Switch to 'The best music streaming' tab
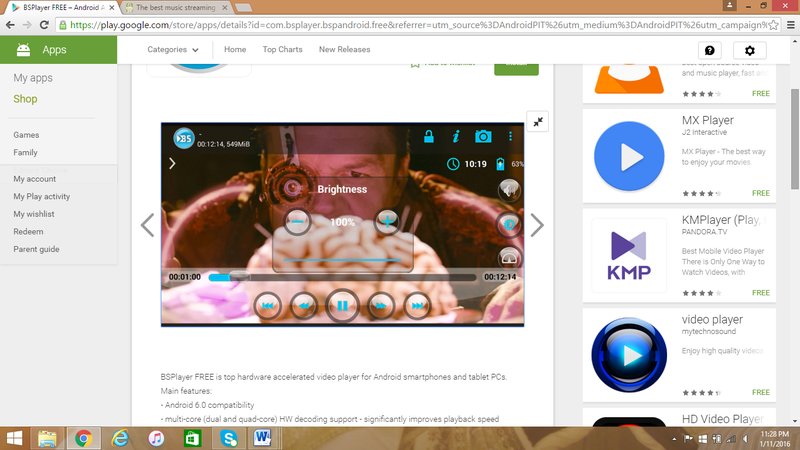Image resolution: width=800 pixels, height=450 pixels. point(176,8)
